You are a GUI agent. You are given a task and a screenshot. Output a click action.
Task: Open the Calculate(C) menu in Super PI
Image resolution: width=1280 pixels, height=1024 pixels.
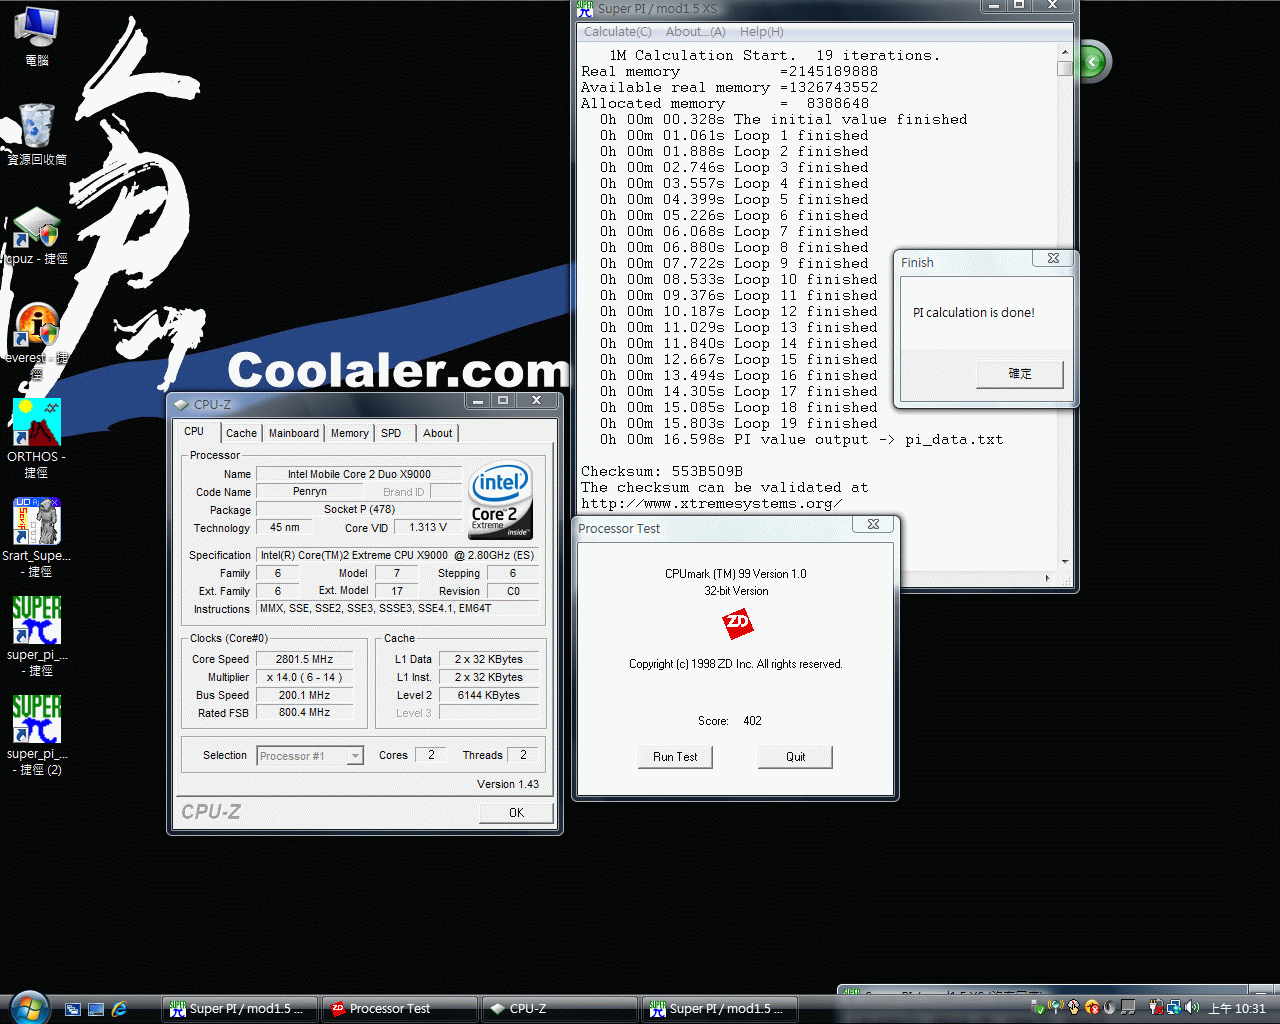click(618, 32)
